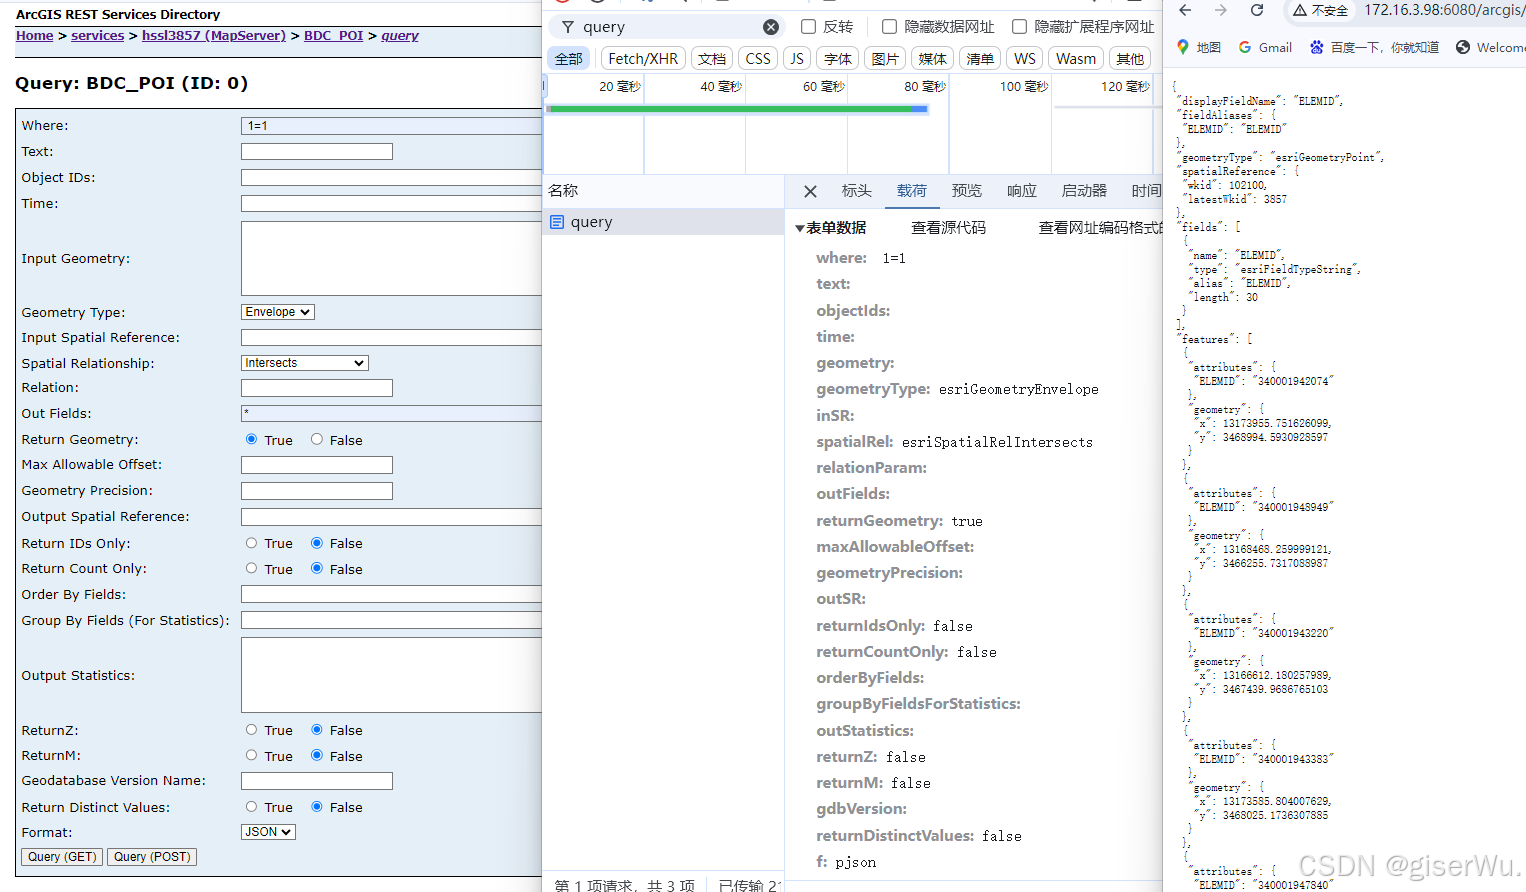This screenshot has height=892, width=1526.
Task: Switch to the 启动器 initiator tab
Action: [1084, 191]
